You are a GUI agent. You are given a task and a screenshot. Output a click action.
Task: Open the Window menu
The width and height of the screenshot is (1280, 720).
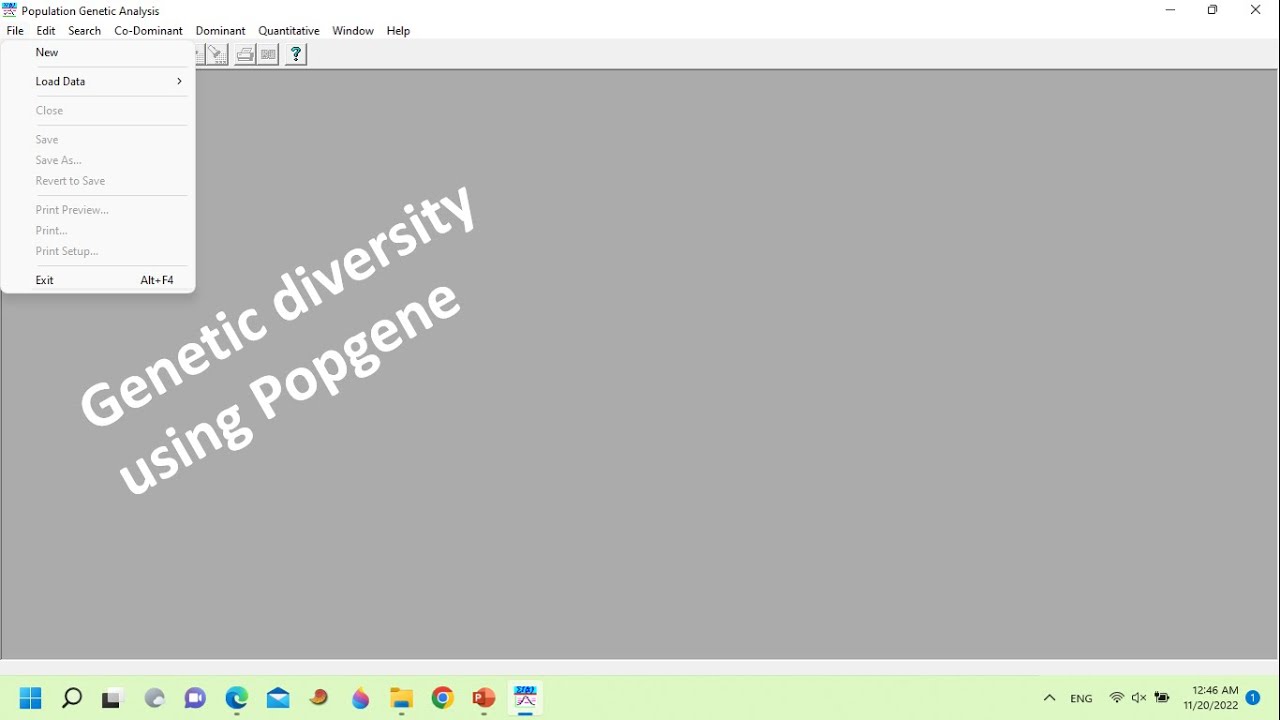click(x=353, y=31)
